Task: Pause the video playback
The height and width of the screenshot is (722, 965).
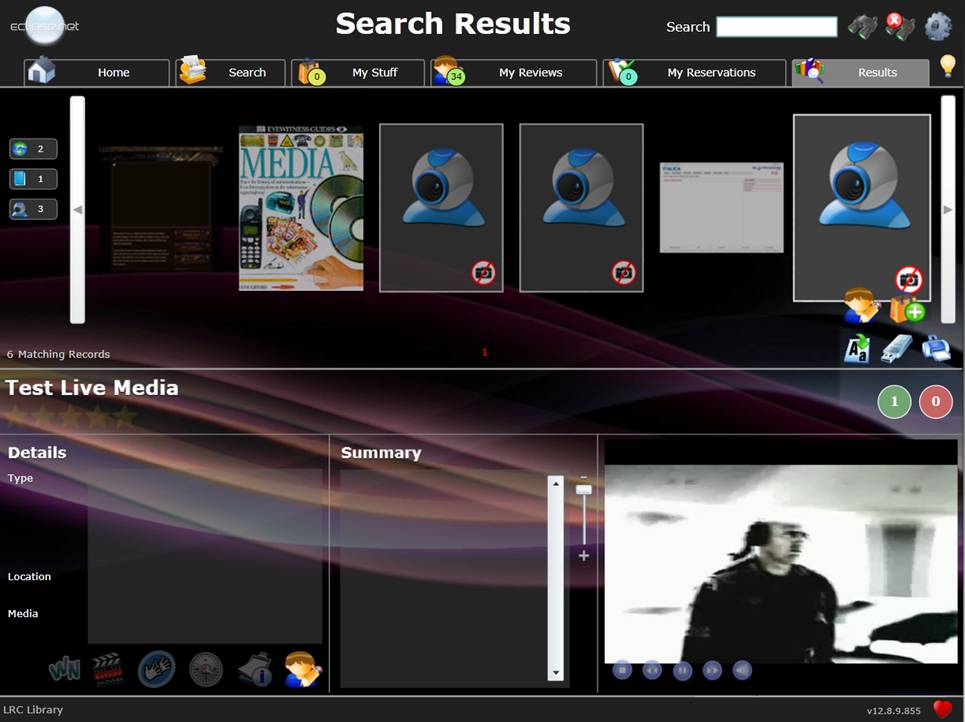Action: (682, 670)
